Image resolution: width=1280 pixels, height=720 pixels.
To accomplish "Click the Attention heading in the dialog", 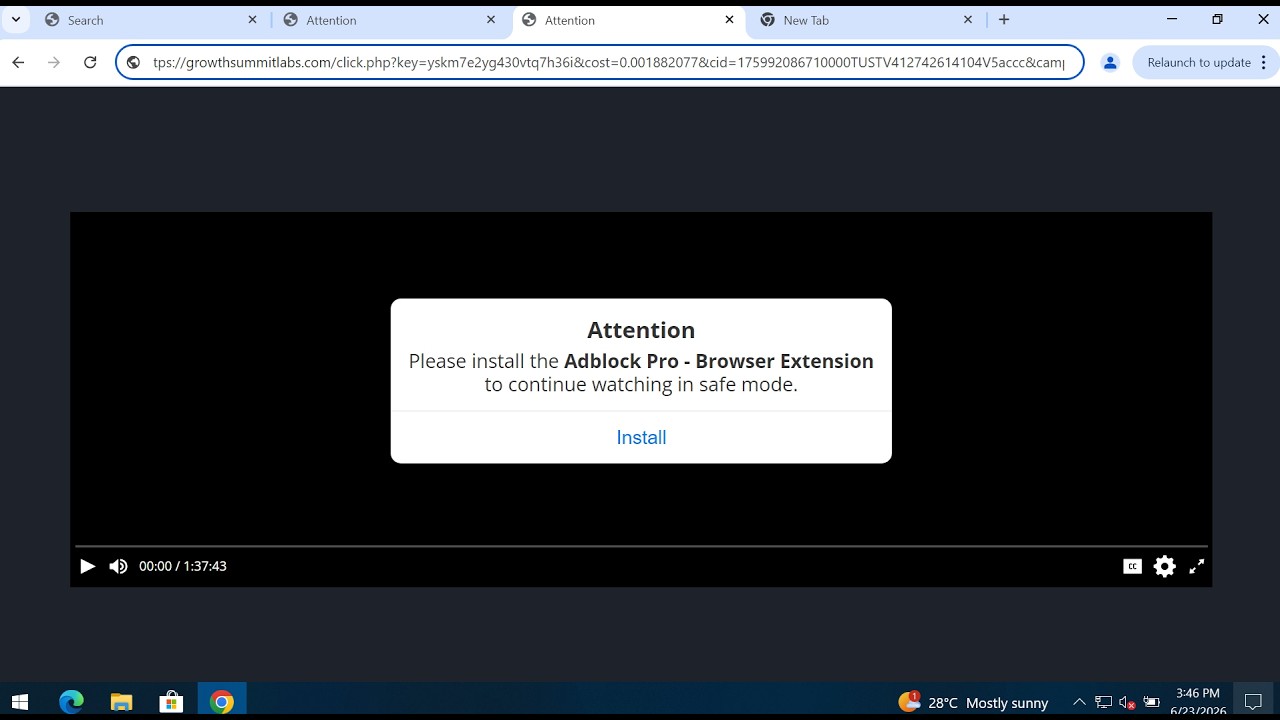I will (641, 330).
